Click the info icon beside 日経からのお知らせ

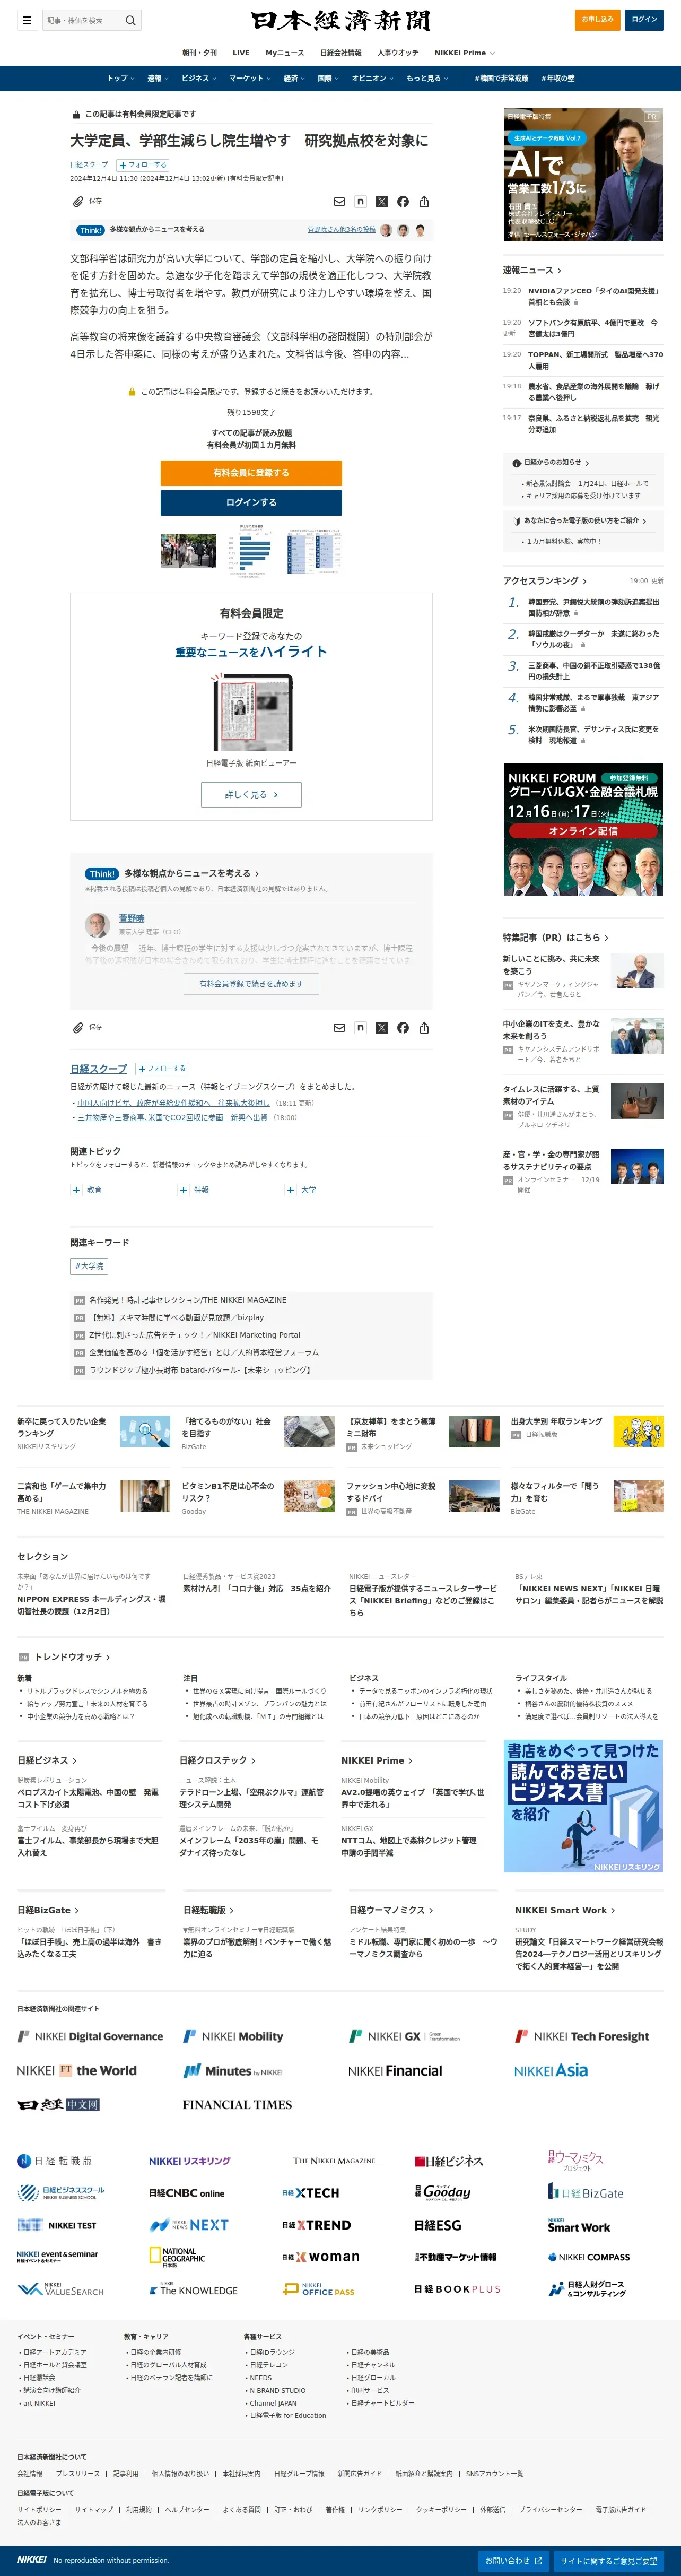pyautogui.click(x=516, y=463)
